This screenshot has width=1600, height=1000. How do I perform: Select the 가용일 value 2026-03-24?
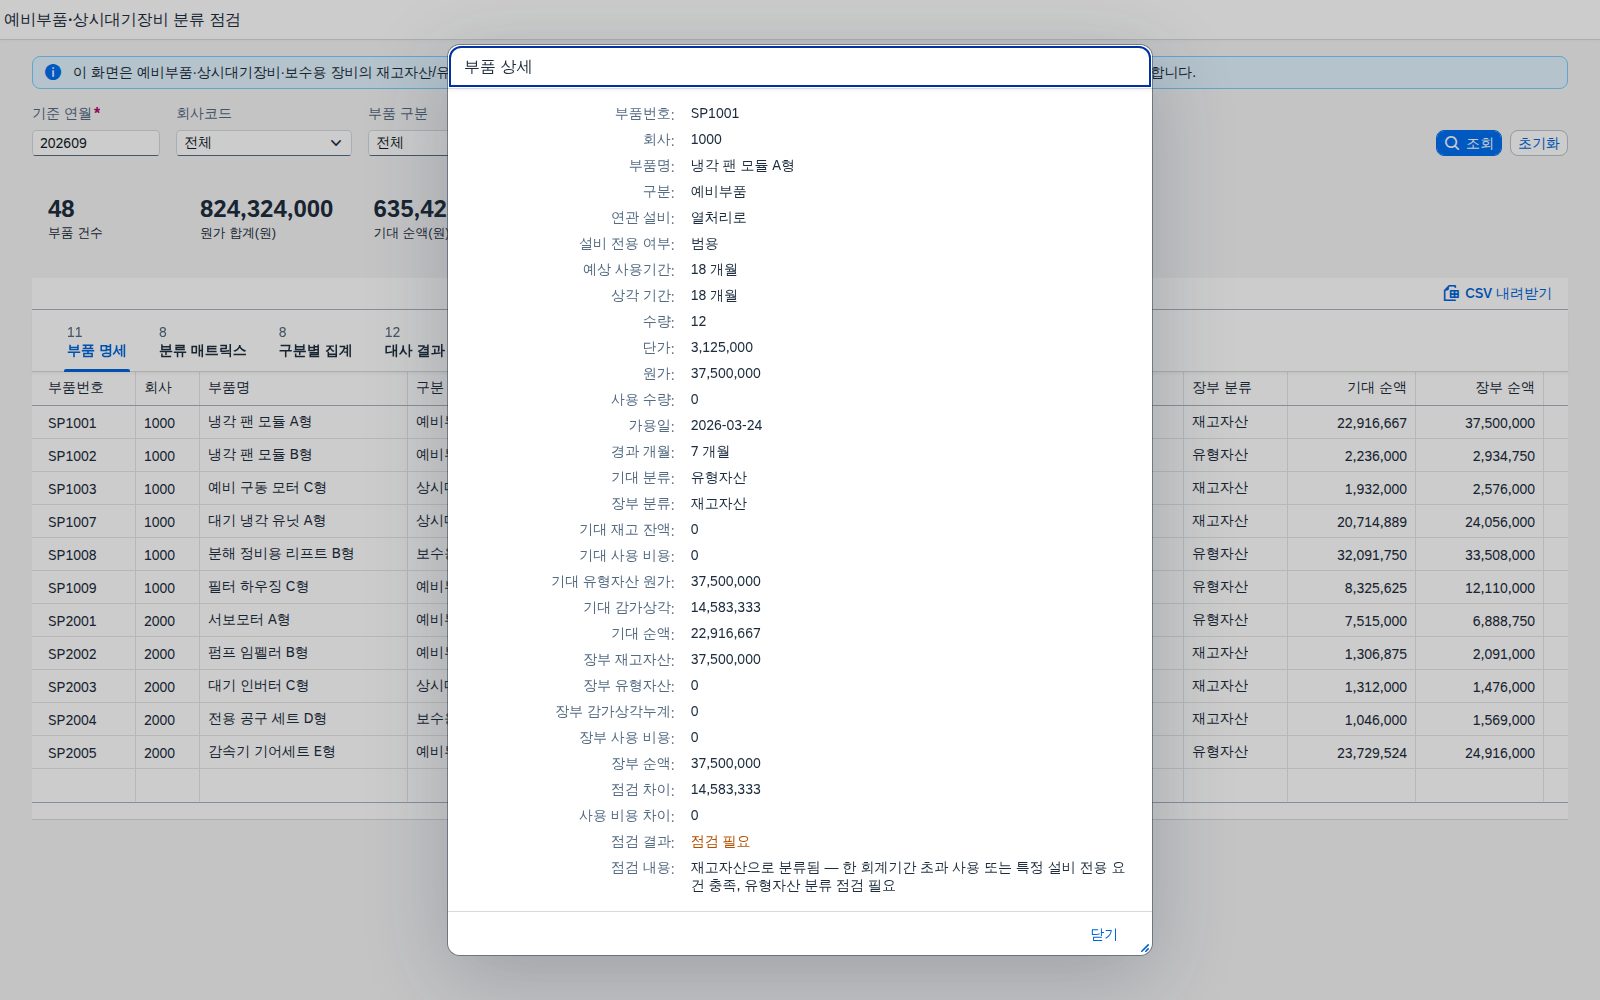tap(726, 425)
